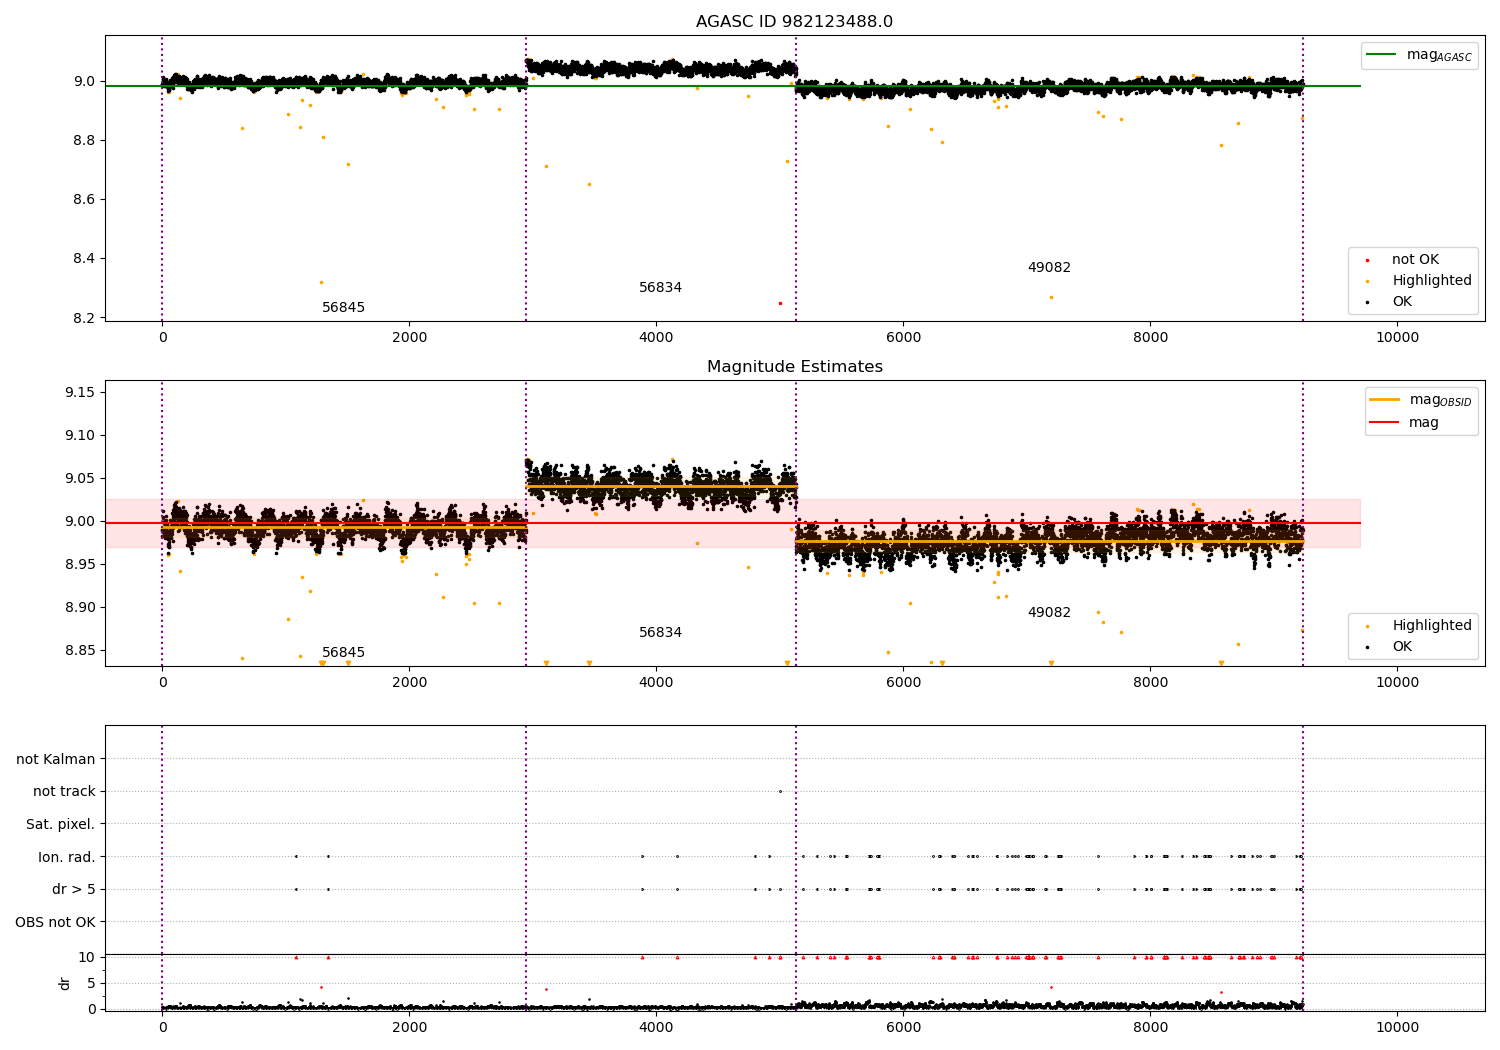Click the 49082 annotation in Magnitude Estimates plot
Viewport: 1500px width, 1050px height.
click(x=1049, y=613)
